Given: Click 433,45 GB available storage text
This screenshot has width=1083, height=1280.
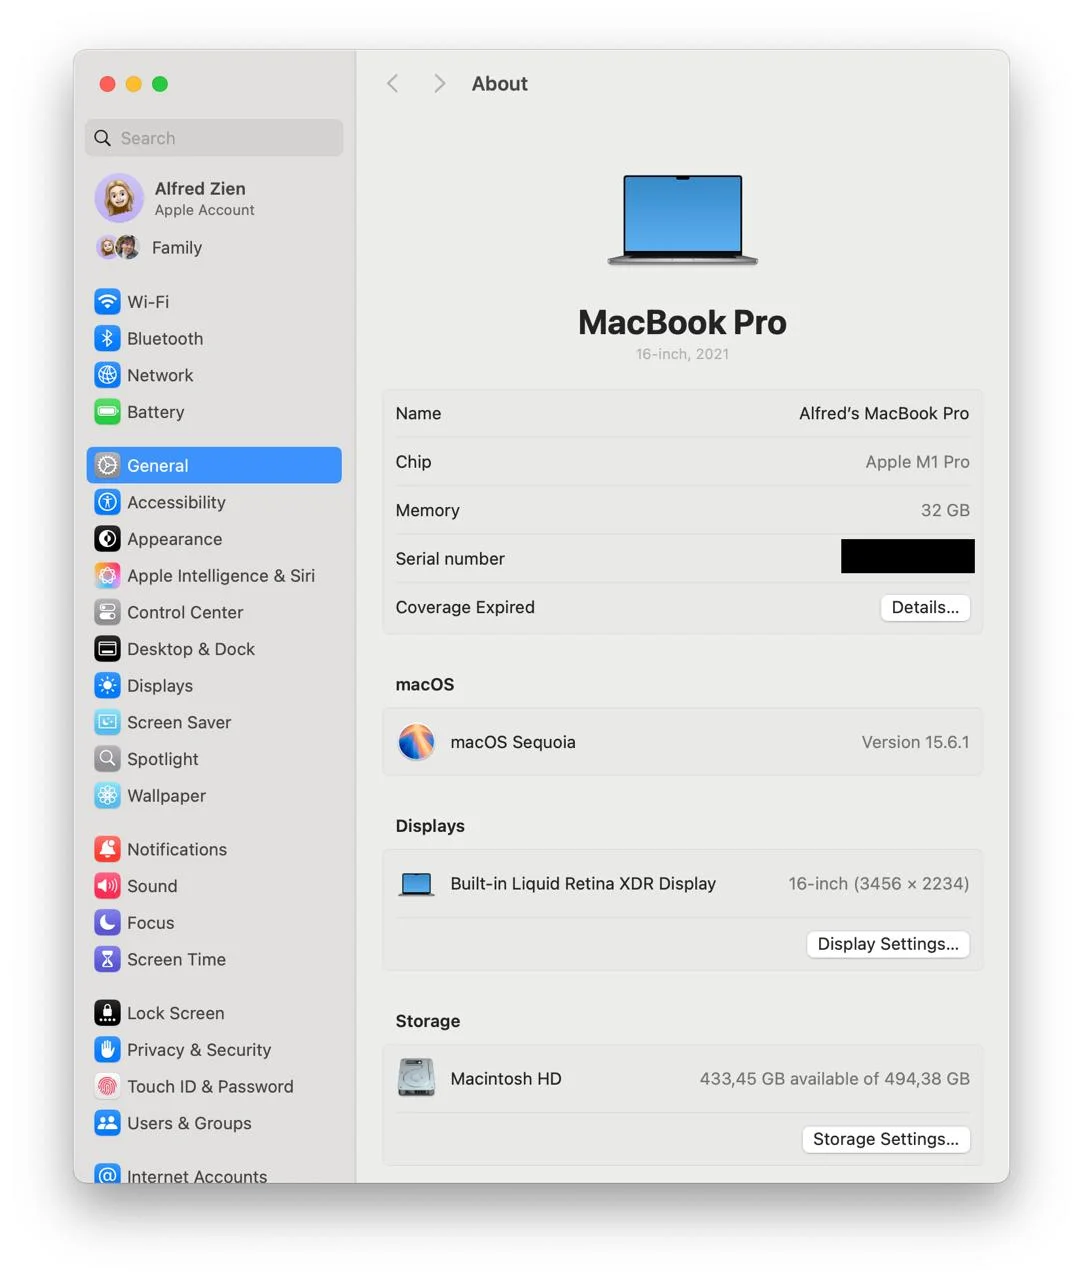Looking at the screenshot, I should 834,1079.
